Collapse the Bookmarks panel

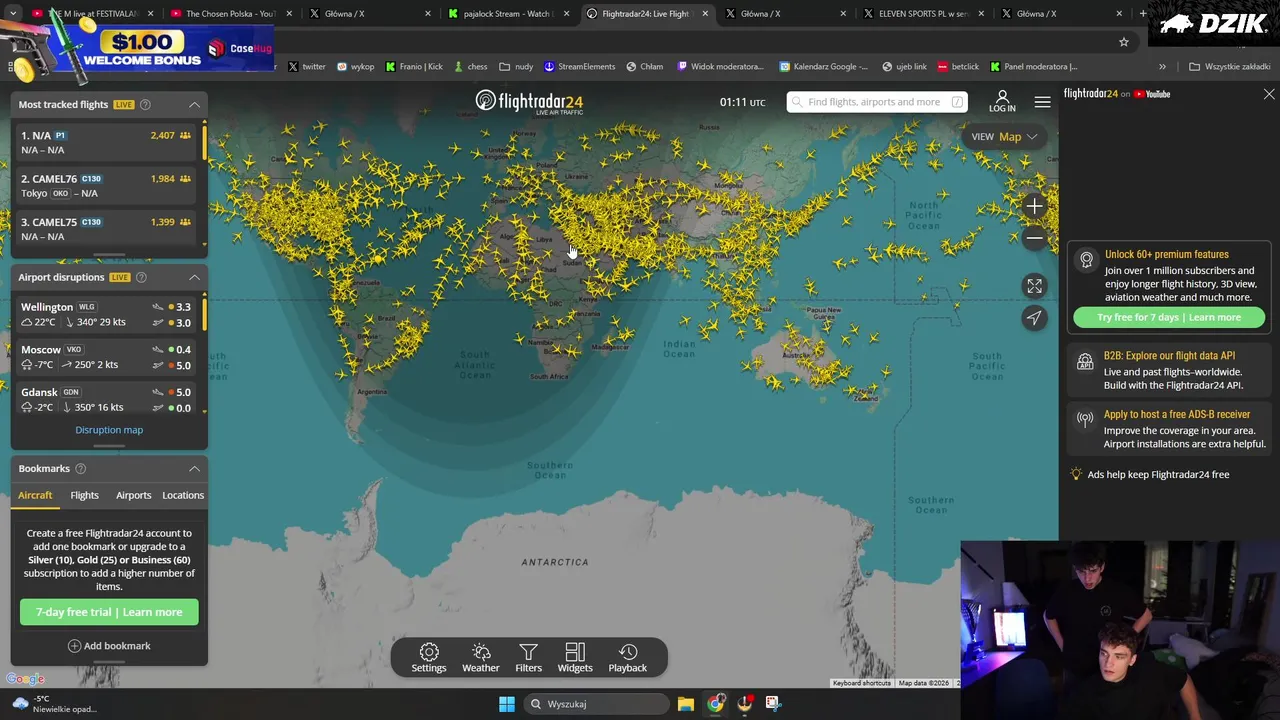195,468
